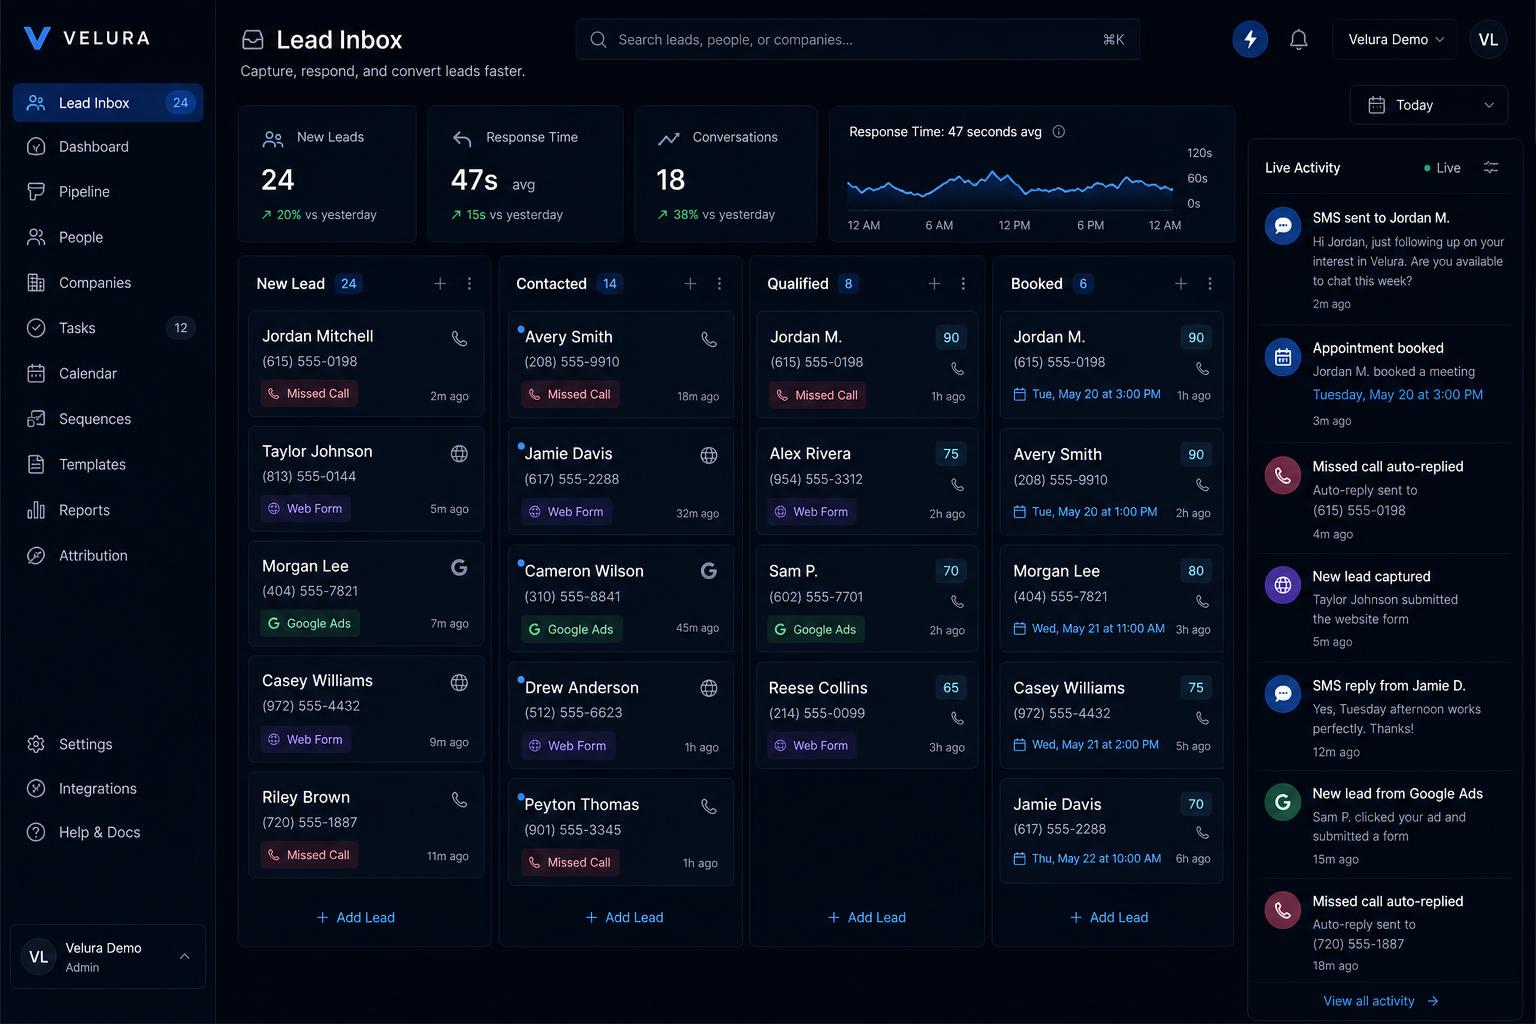Viewport: 1536px width, 1024px height.
Task: Open Sequences in the sidebar
Action: 108,419
